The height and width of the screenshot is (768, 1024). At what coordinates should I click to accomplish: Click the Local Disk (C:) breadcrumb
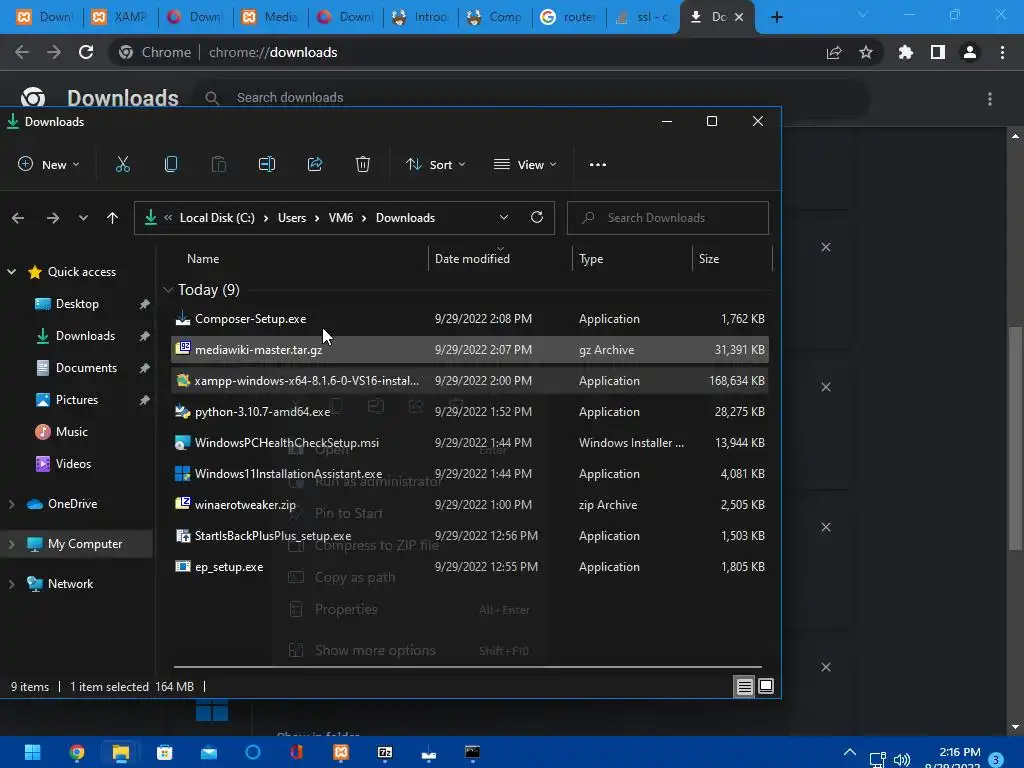217,217
